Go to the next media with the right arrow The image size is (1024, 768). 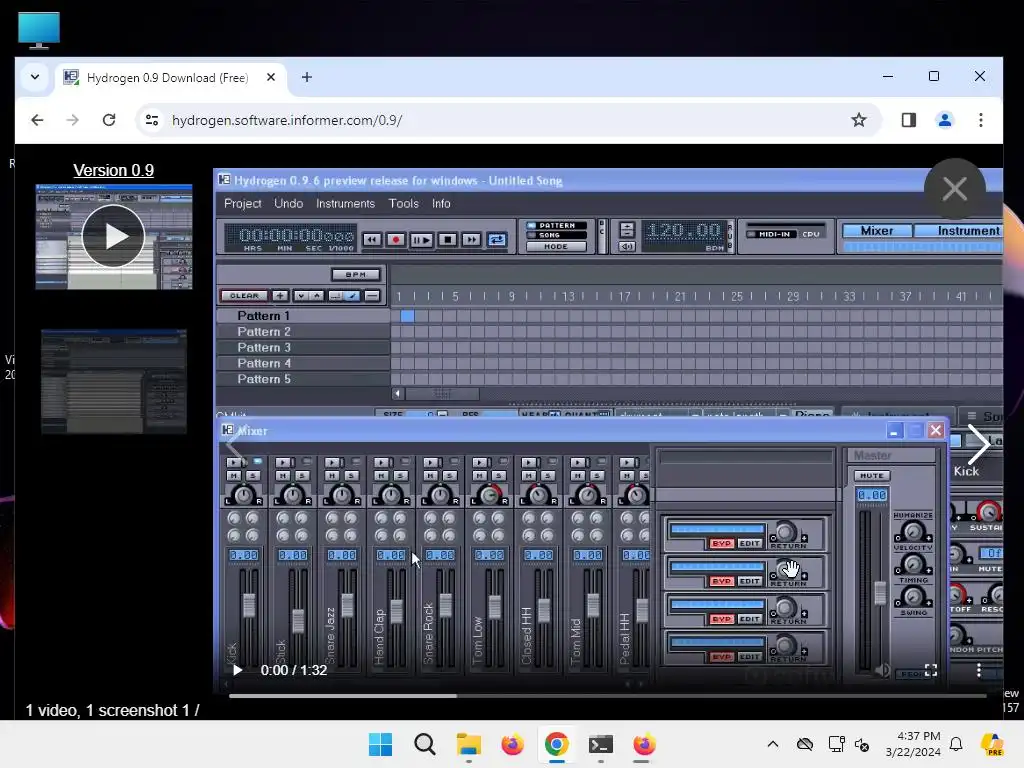tap(978, 444)
